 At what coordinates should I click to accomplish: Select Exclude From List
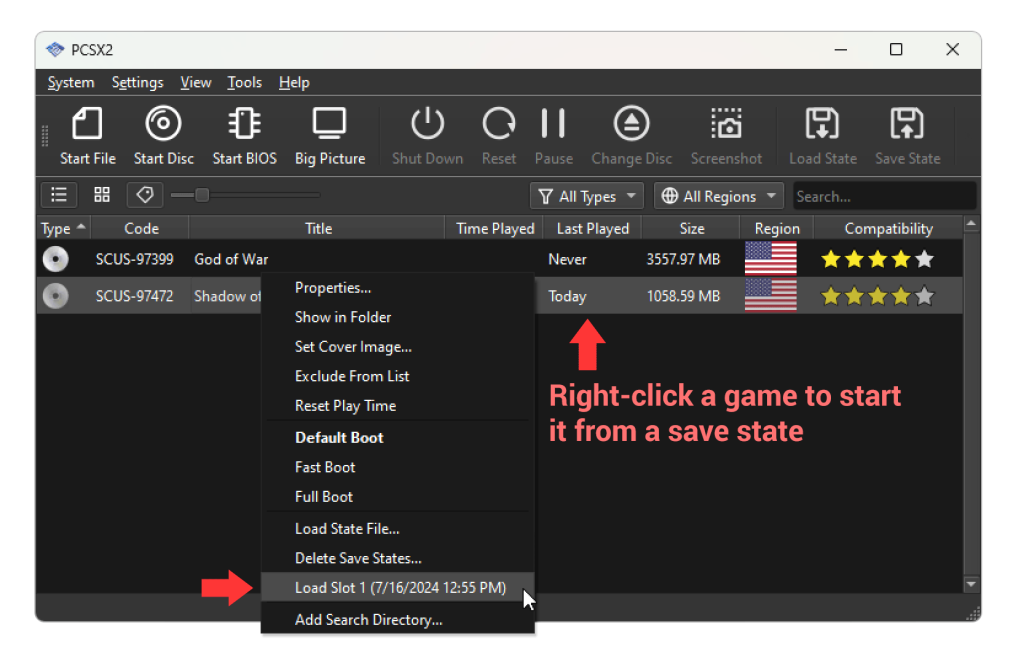(x=398, y=376)
